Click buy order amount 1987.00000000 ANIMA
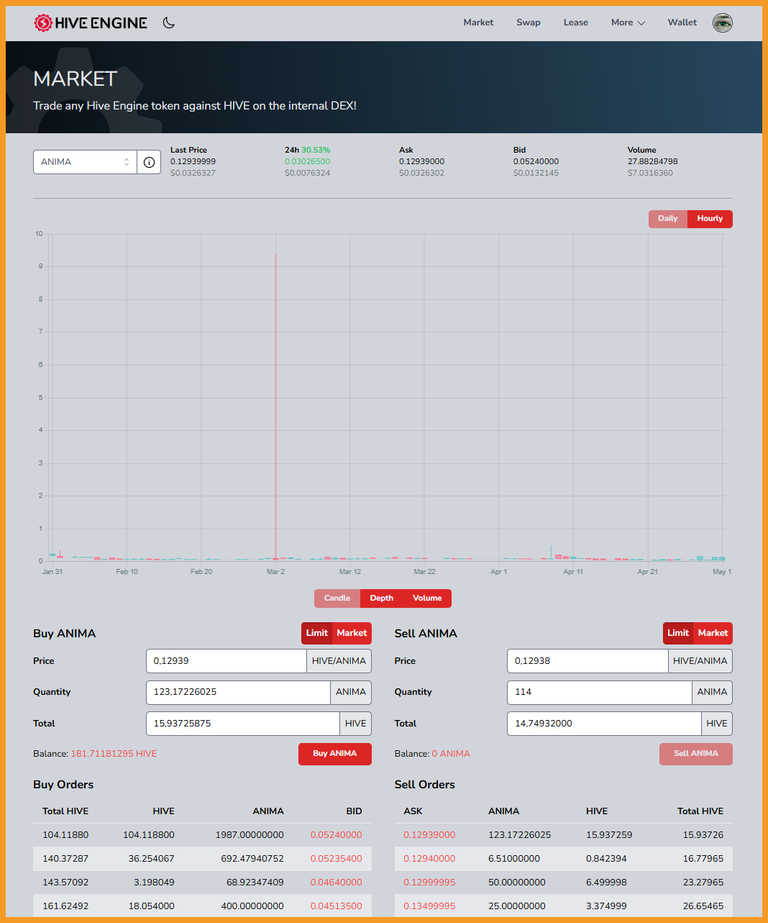Screen dimensions: 768x923 click(x=250, y=835)
